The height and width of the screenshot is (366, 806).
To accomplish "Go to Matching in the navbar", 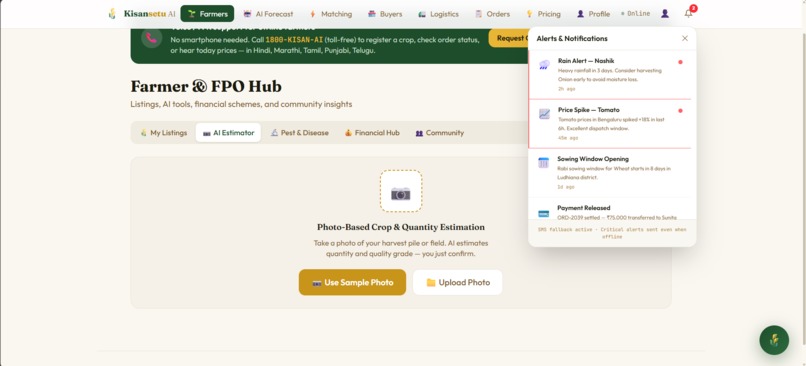I will coord(331,14).
